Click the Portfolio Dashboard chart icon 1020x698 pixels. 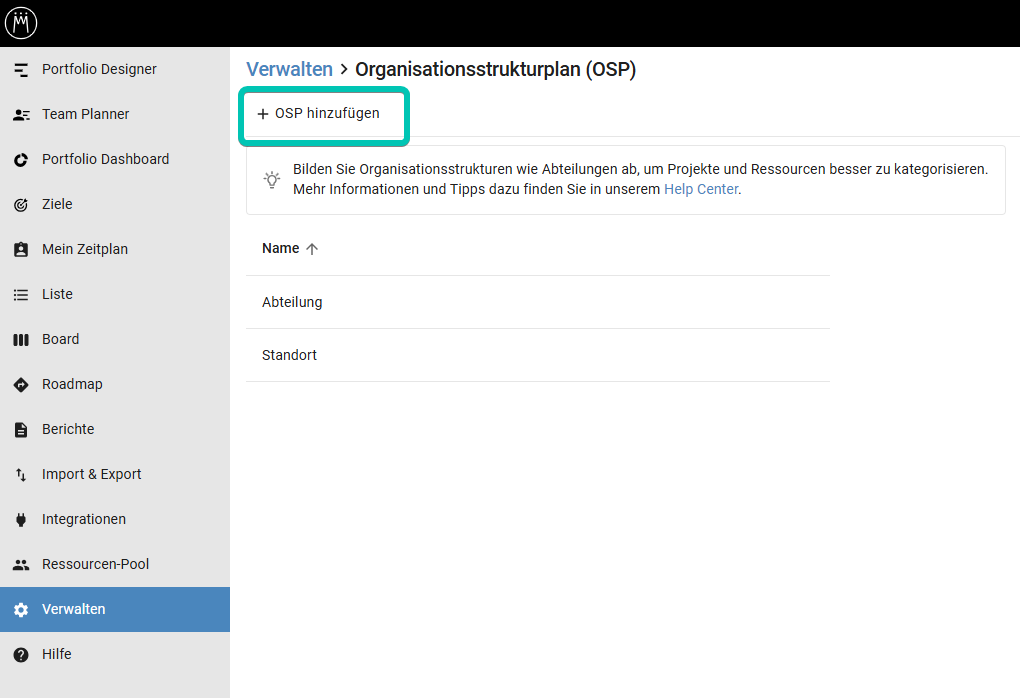[21, 160]
